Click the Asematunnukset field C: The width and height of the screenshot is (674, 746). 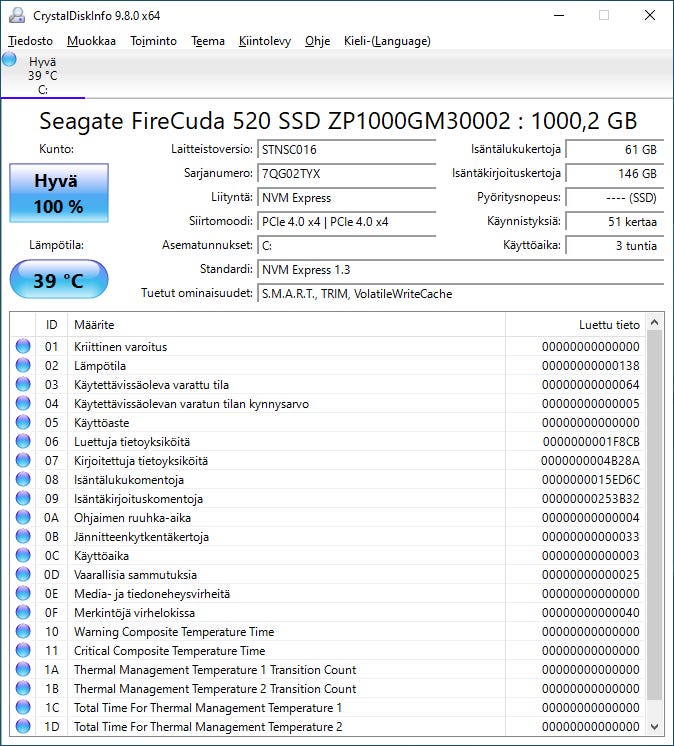(x=346, y=246)
